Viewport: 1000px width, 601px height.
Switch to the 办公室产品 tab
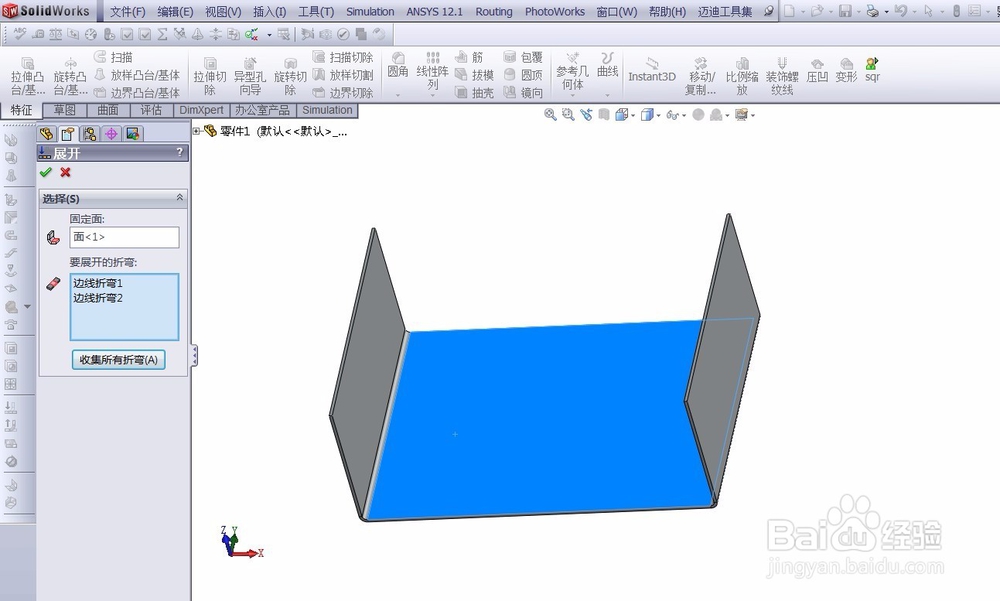tap(262, 110)
